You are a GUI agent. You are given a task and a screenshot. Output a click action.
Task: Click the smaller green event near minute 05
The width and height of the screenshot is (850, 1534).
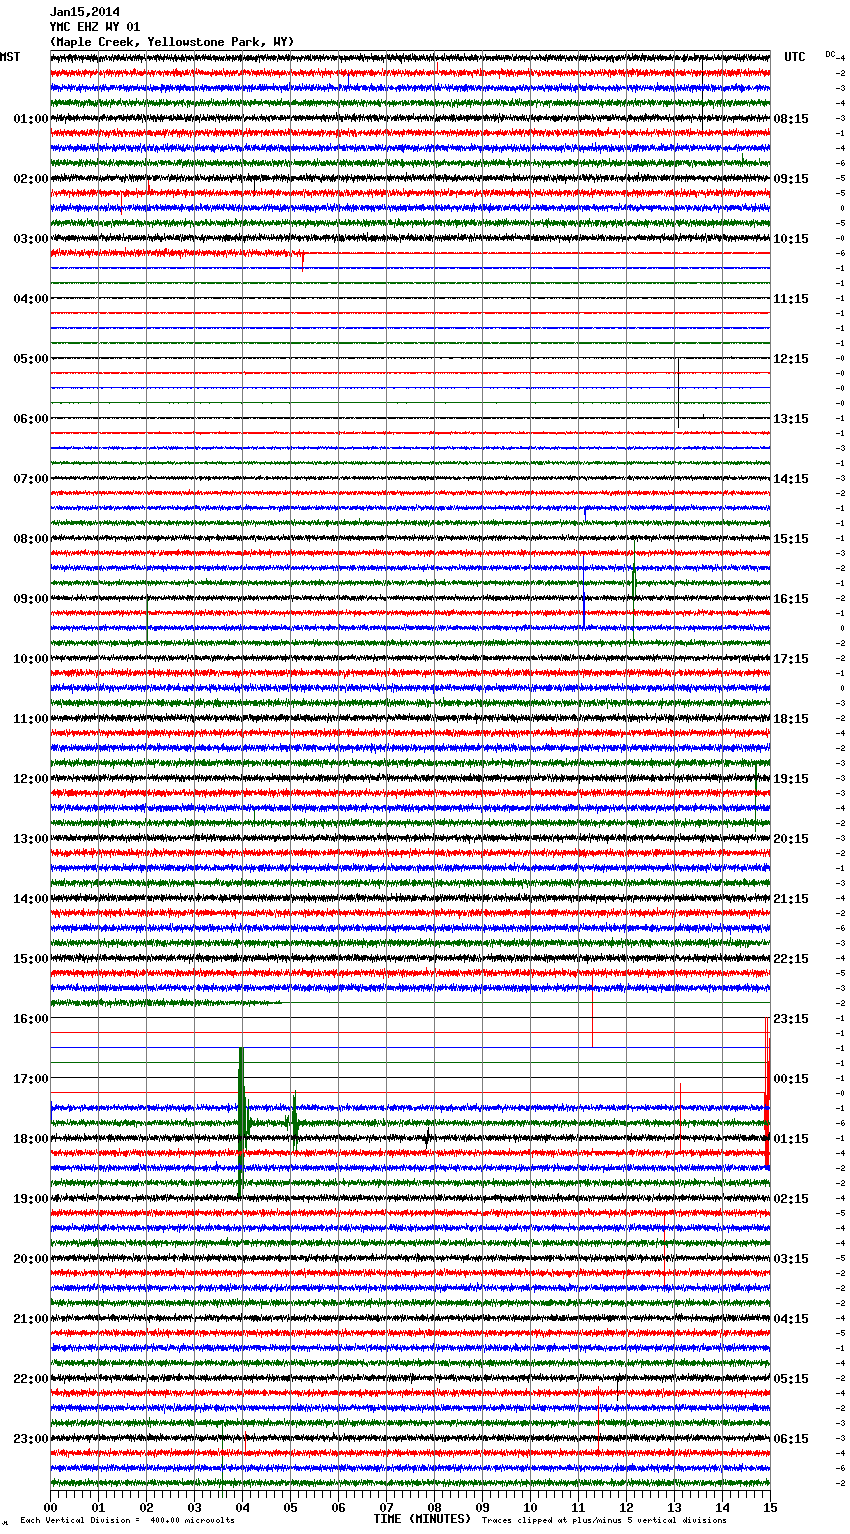(x=294, y=1122)
